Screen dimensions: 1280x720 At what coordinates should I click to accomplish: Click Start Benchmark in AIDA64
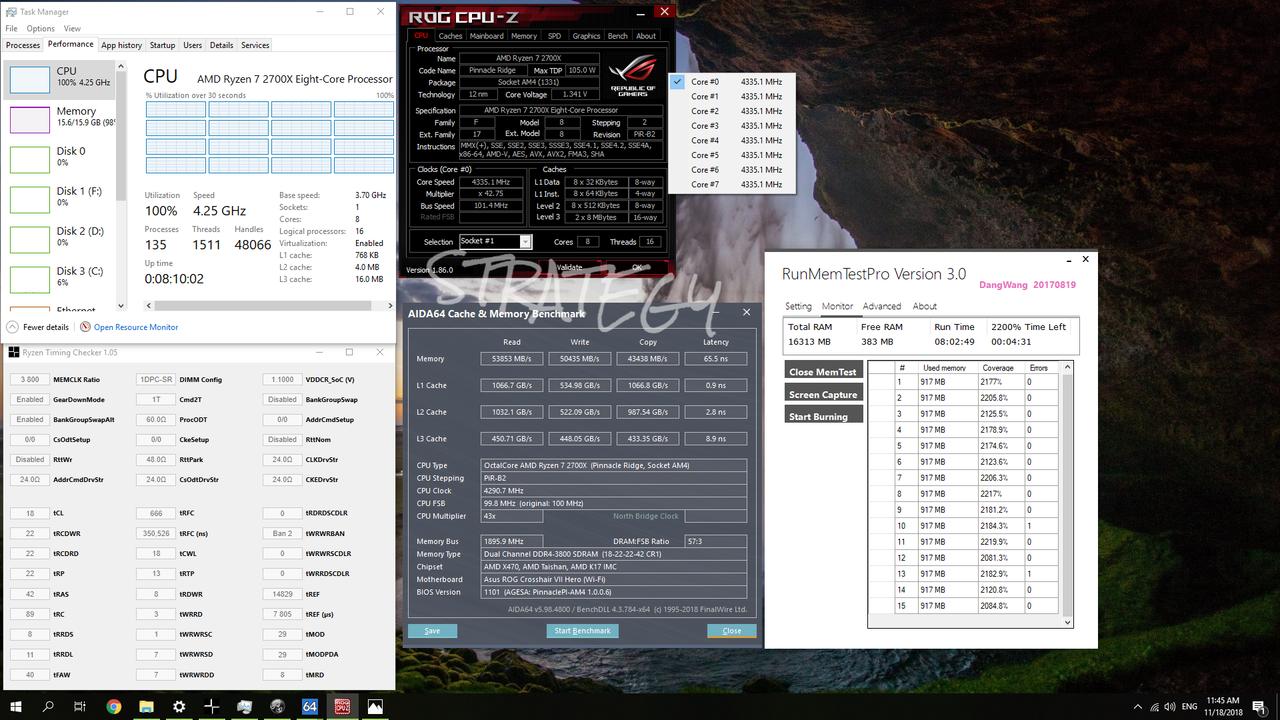pyautogui.click(x=584, y=631)
